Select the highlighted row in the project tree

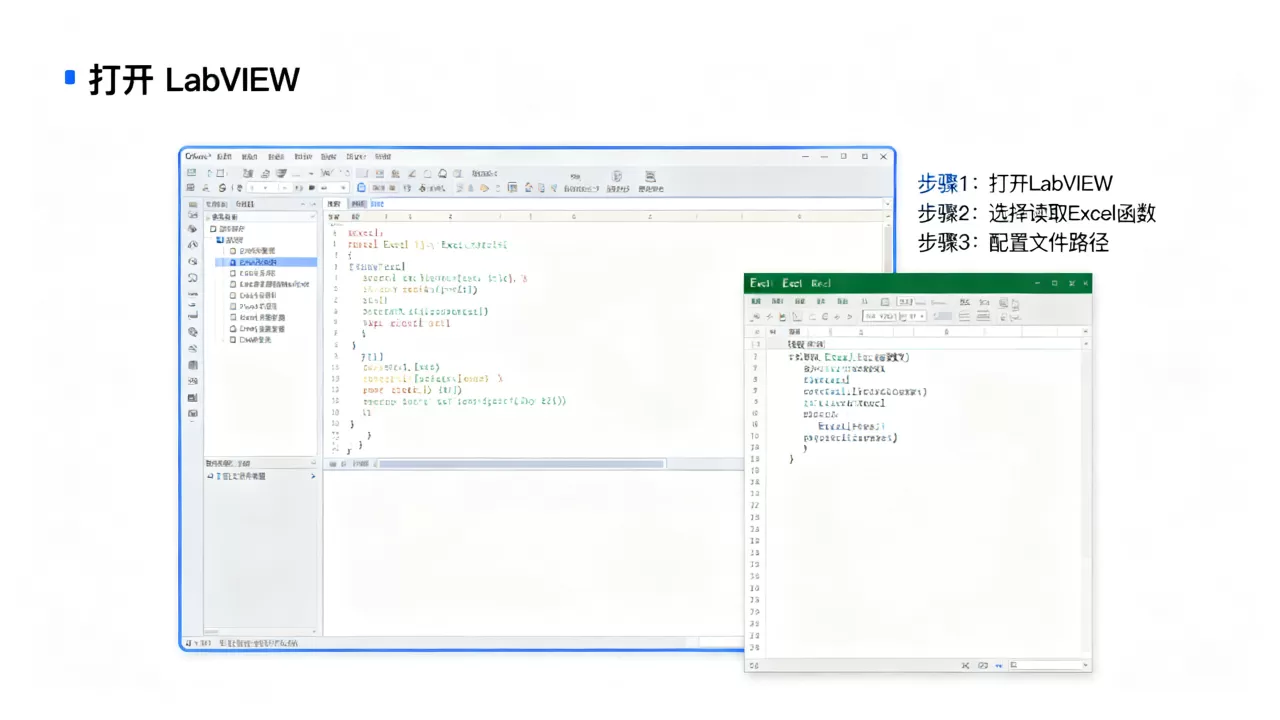point(266,262)
